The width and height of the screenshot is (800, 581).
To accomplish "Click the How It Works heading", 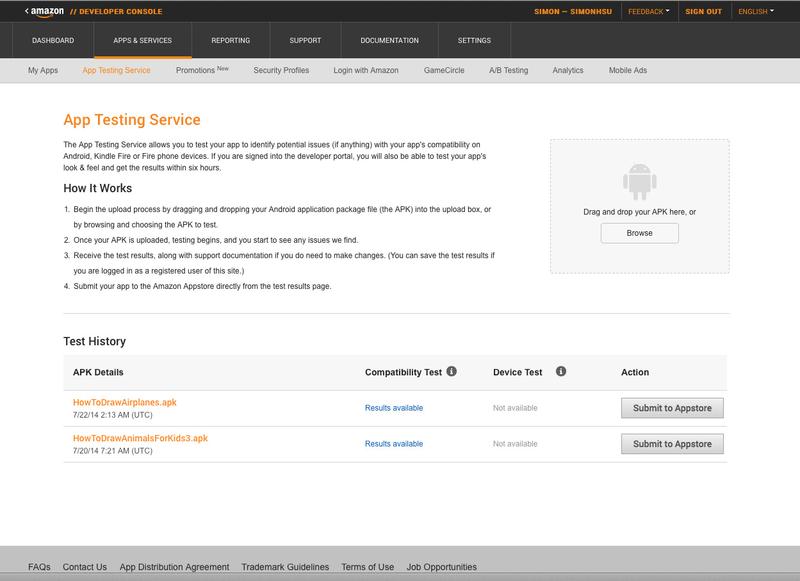I will tap(97, 188).
